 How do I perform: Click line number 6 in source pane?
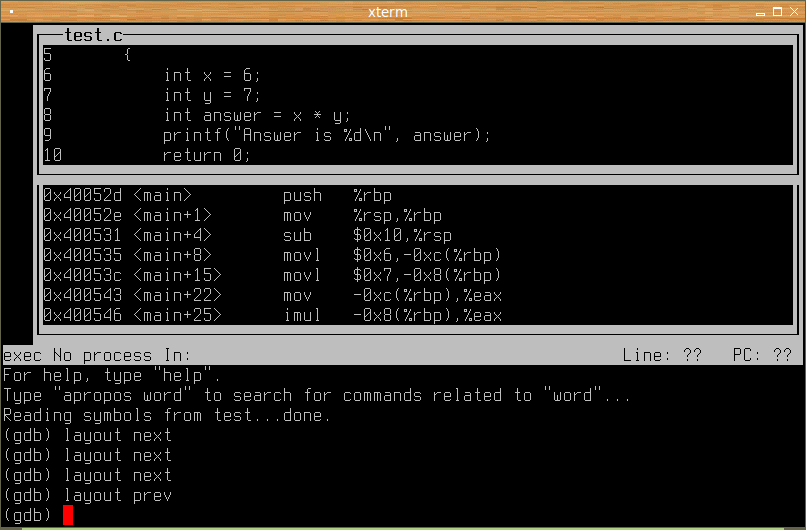(x=47, y=75)
